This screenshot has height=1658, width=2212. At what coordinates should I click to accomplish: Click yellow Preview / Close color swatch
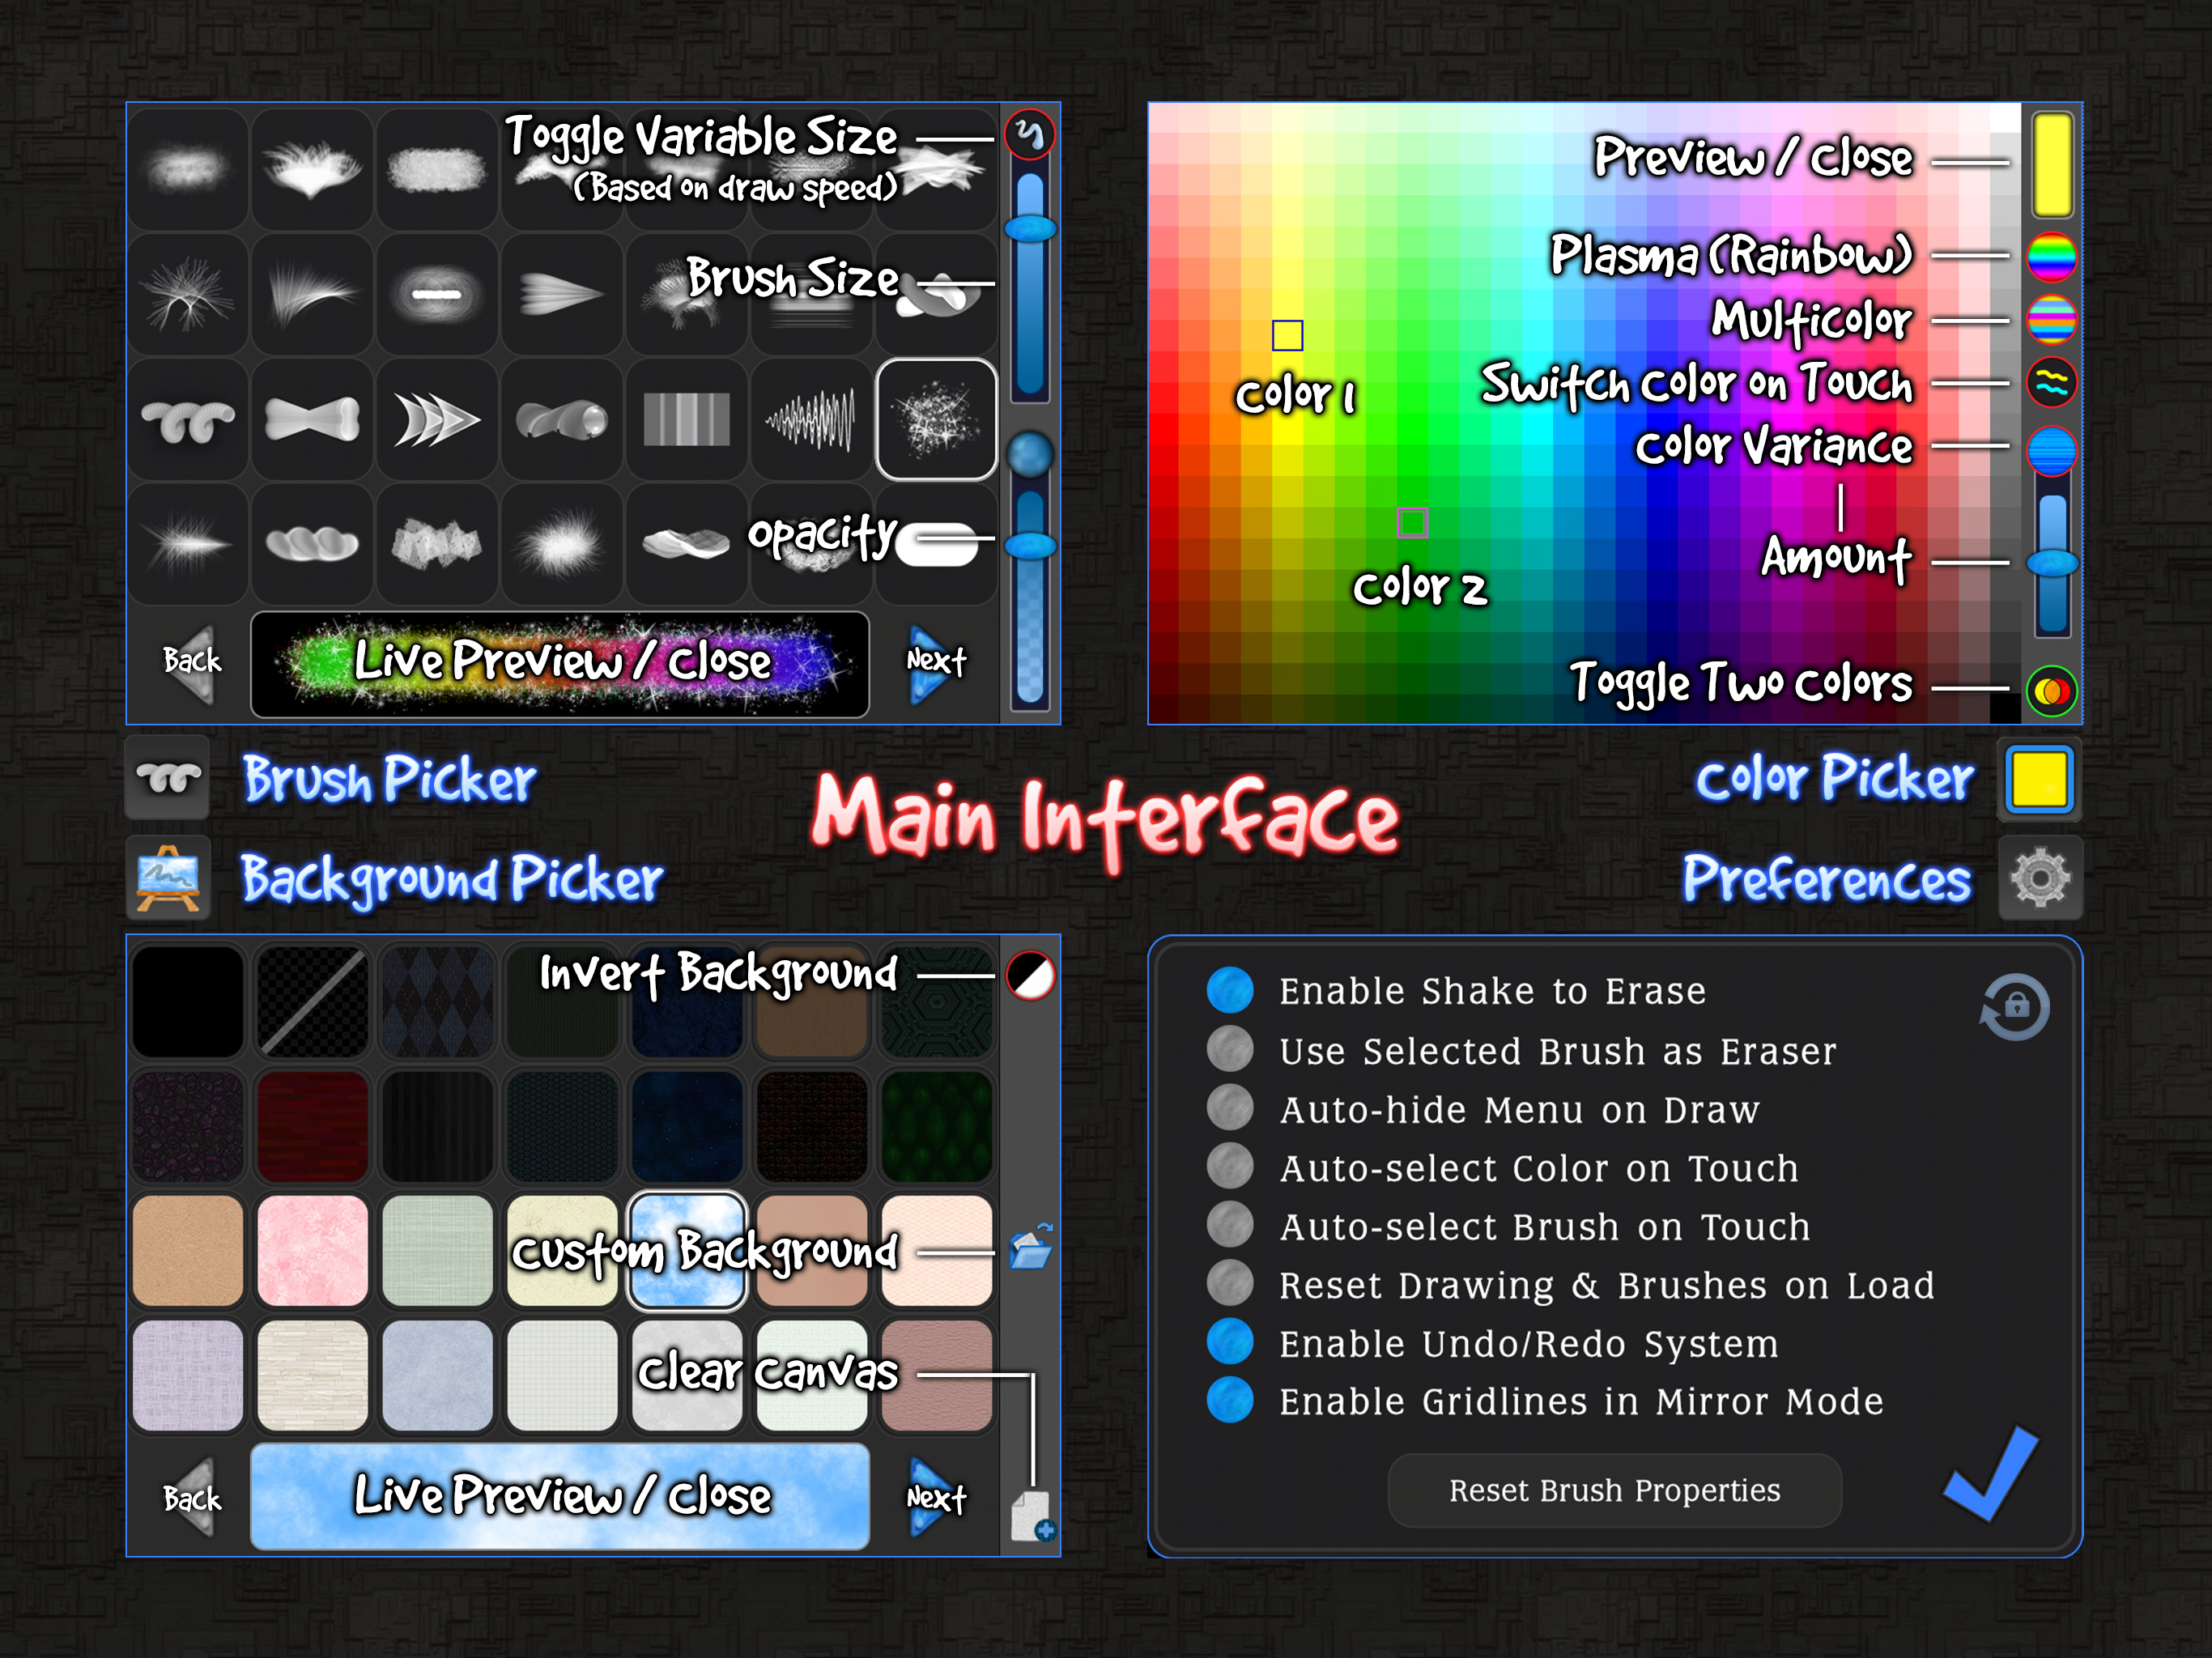2051,165
